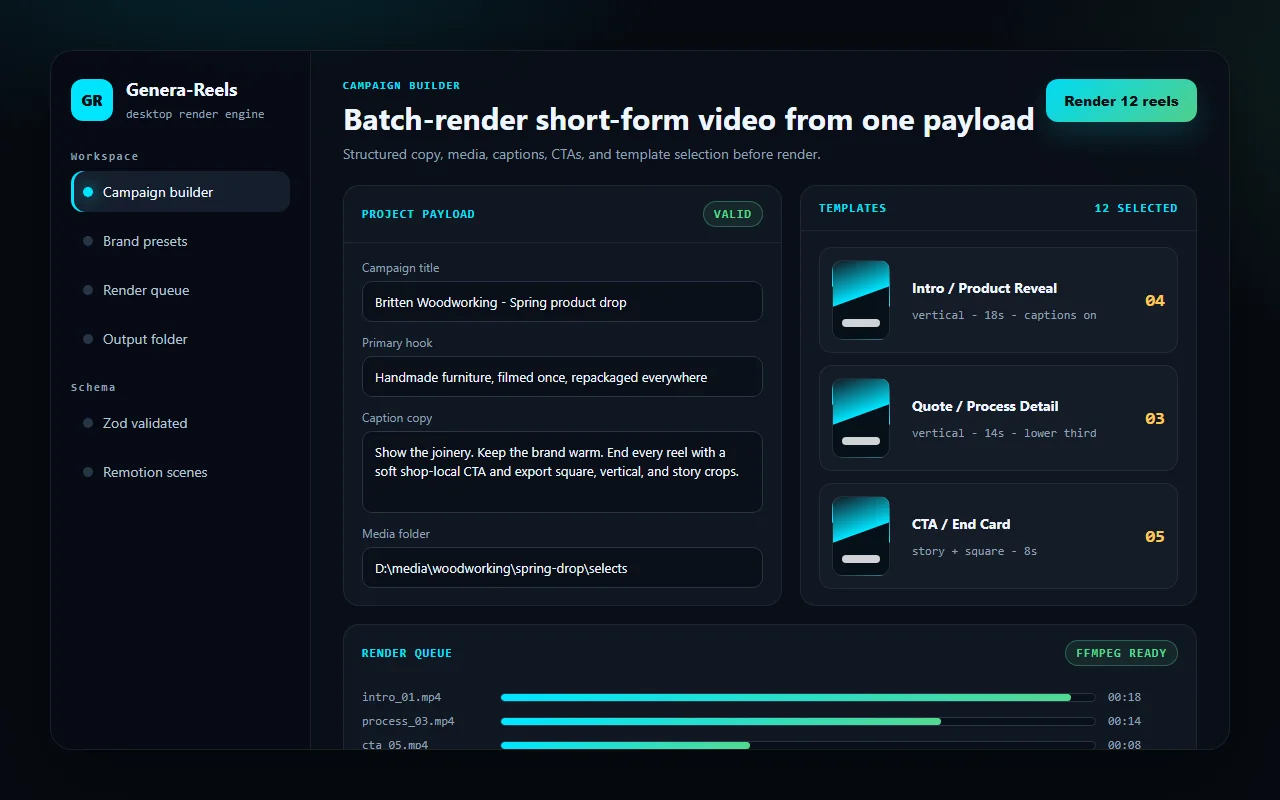Click the 04 count on Intro template
This screenshot has width=1280, height=800.
[x=1155, y=301]
